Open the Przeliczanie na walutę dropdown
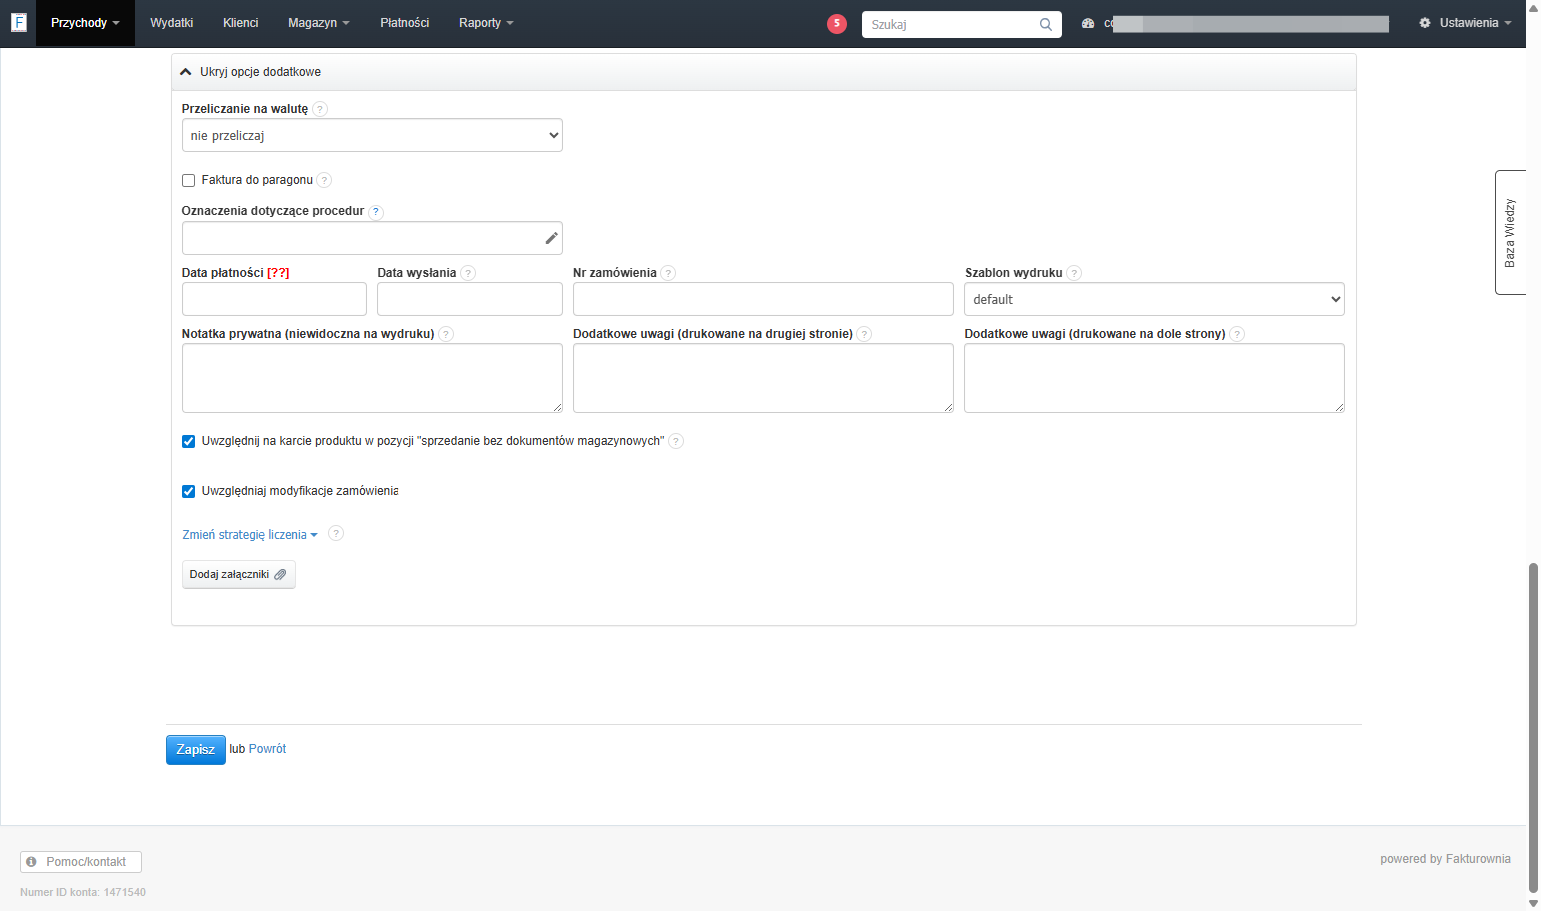Image resolution: width=1541 pixels, height=911 pixels. click(x=372, y=135)
